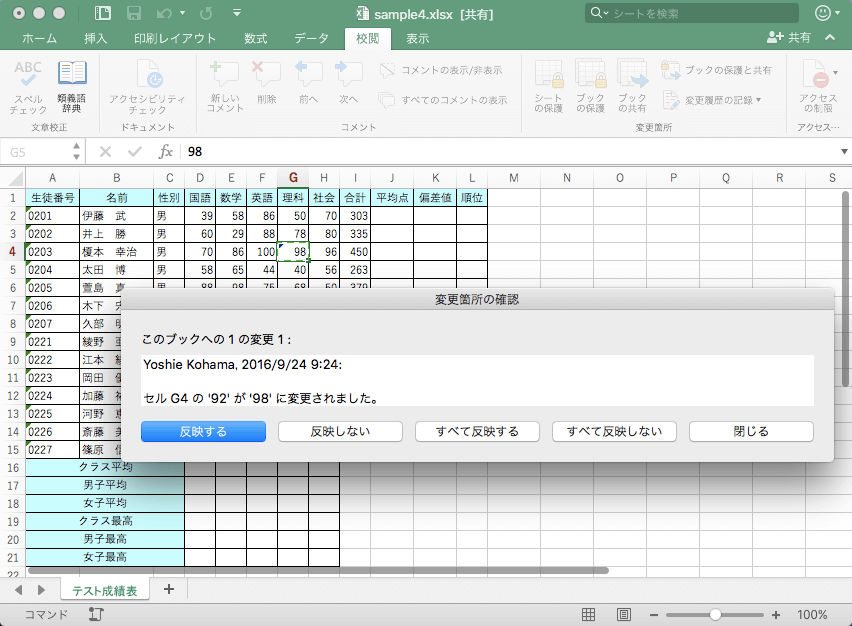Switch to the Insert (挿入) tab

(96, 38)
